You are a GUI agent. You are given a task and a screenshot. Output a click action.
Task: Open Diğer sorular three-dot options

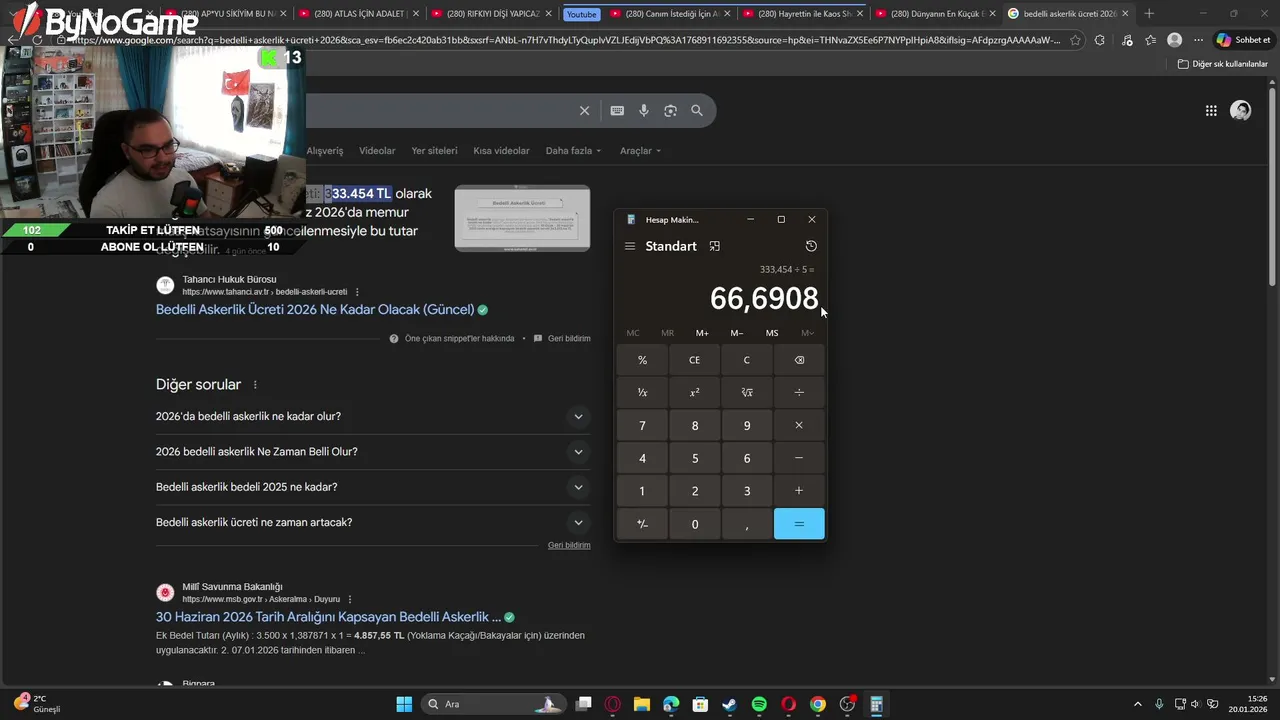coord(255,385)
